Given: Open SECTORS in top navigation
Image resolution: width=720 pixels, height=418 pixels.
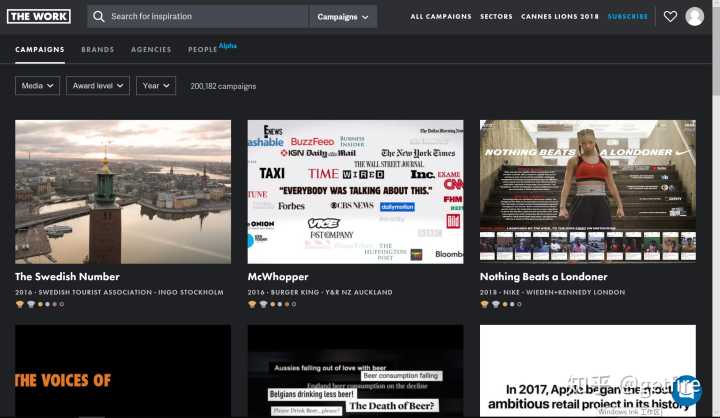Looking at the screenshot, I should [496, 17].
